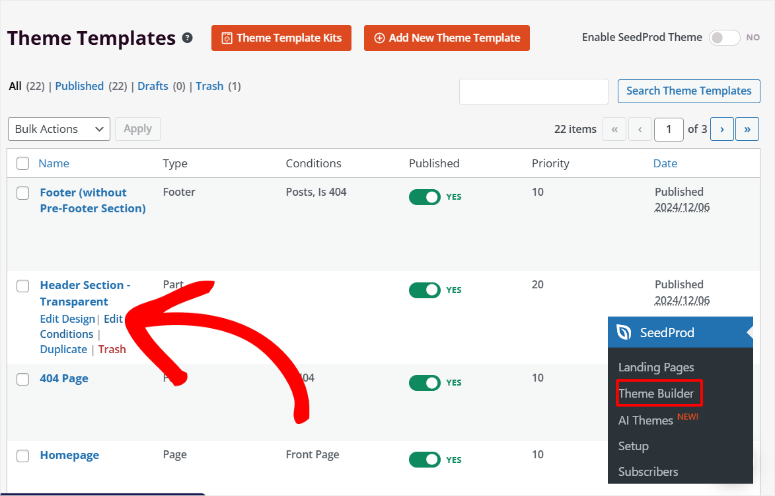Click Trash under Header Section
The height and width of the screenshot is (496, 775).
point(112,349)
